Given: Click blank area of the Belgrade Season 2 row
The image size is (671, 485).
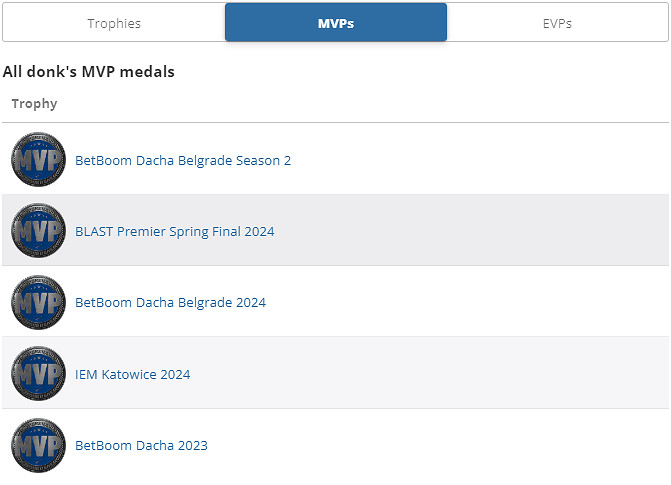Looking at the screenshot, I should coord(480,160).
